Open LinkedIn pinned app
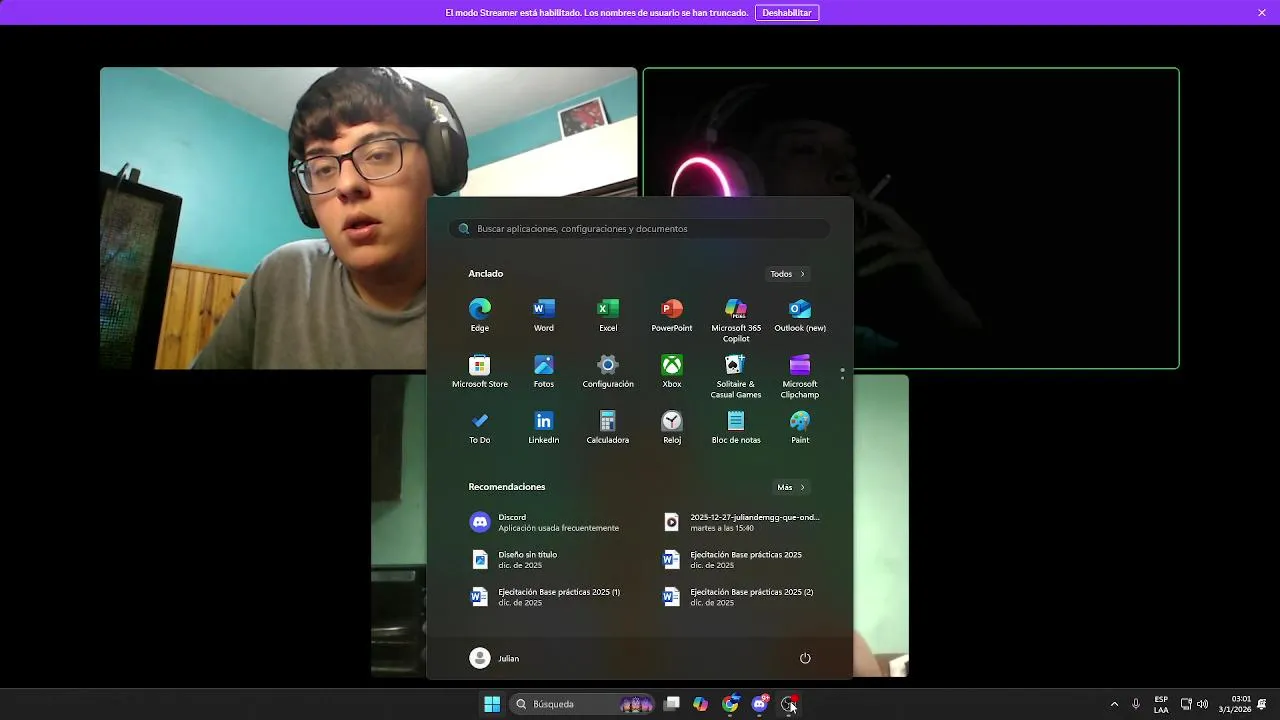The width and height of the screenshot is (1280, 720). coord(544,426)
